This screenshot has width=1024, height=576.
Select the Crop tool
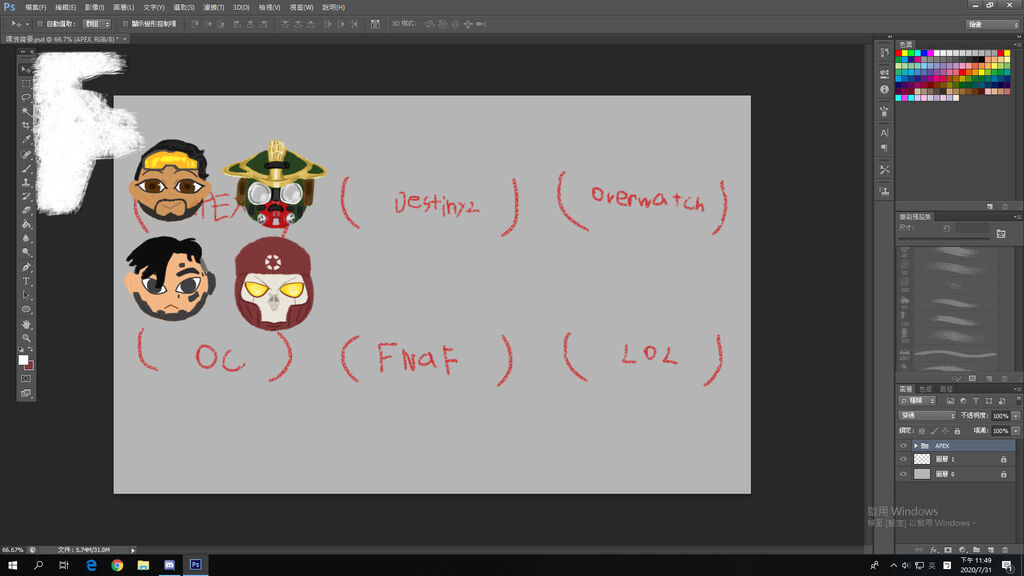pos(25,125)
